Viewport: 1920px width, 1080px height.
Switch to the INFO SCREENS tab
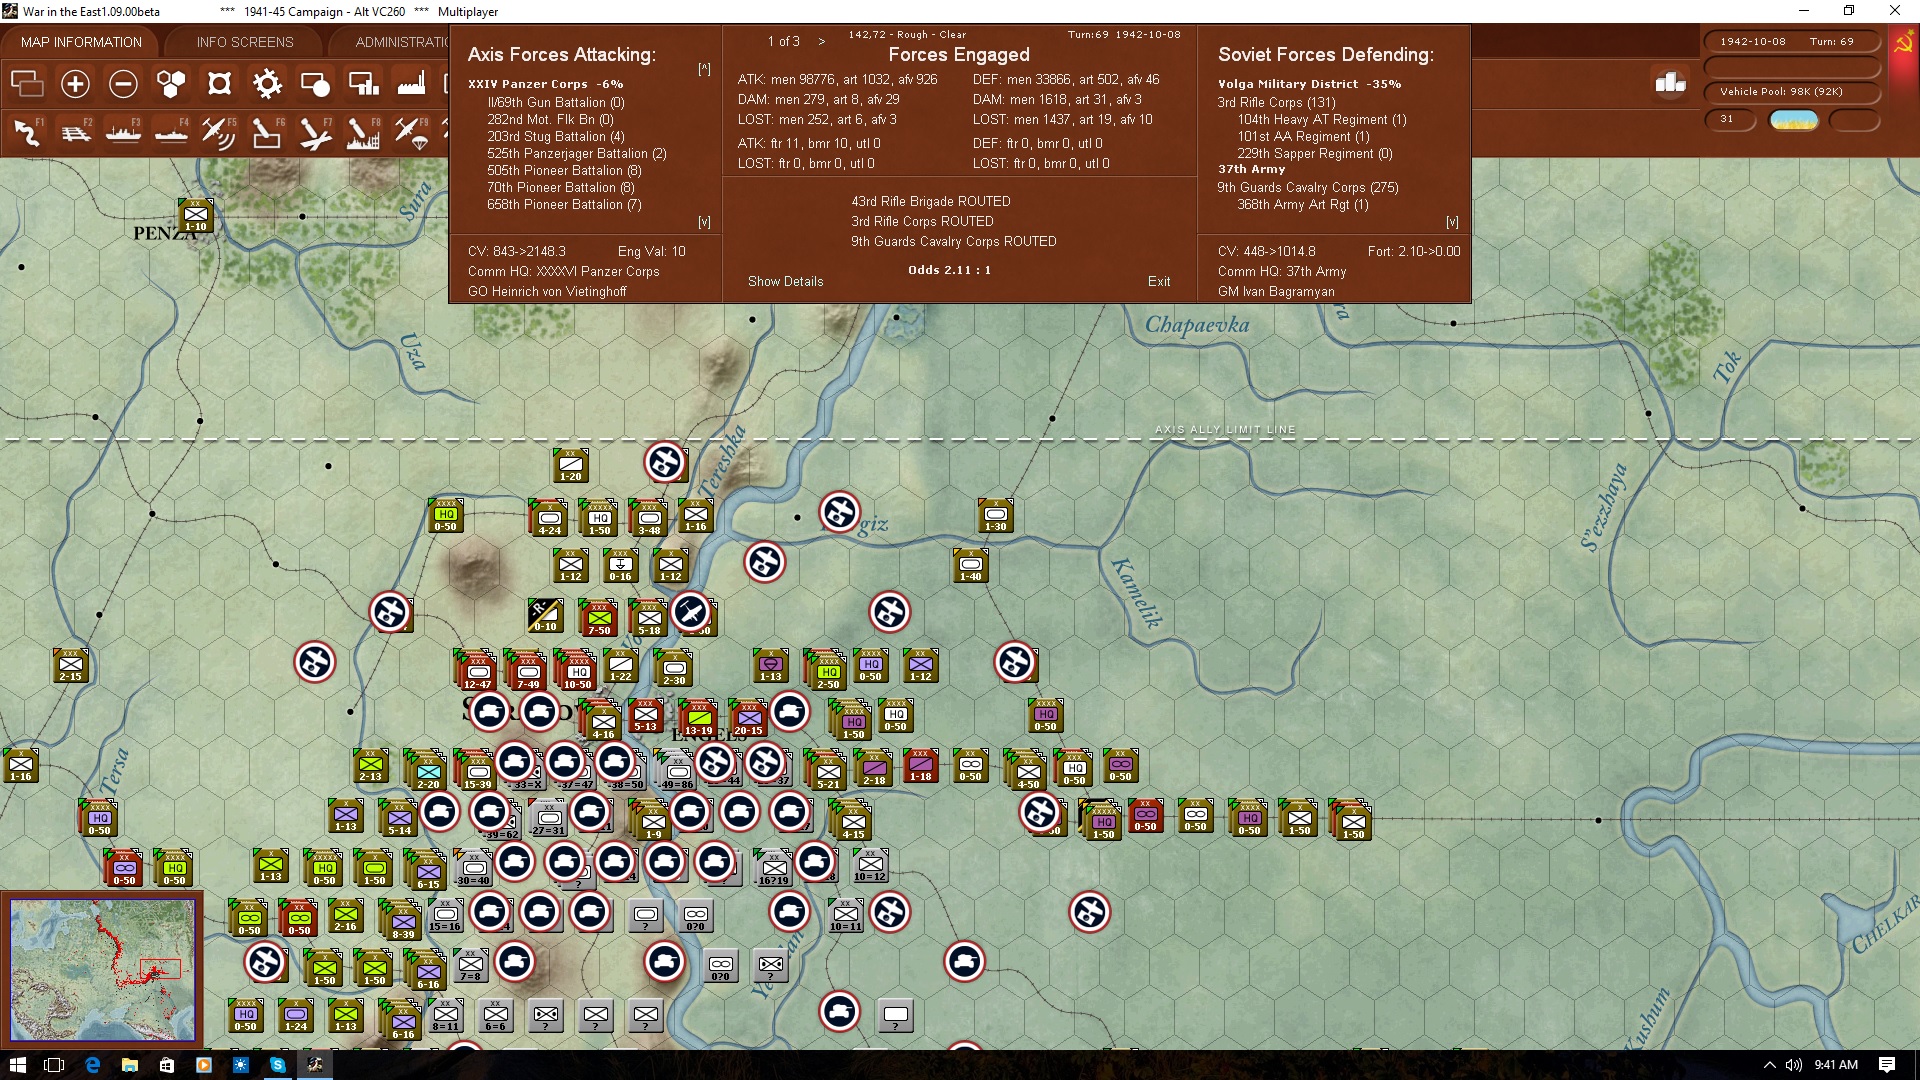[245, 42]
